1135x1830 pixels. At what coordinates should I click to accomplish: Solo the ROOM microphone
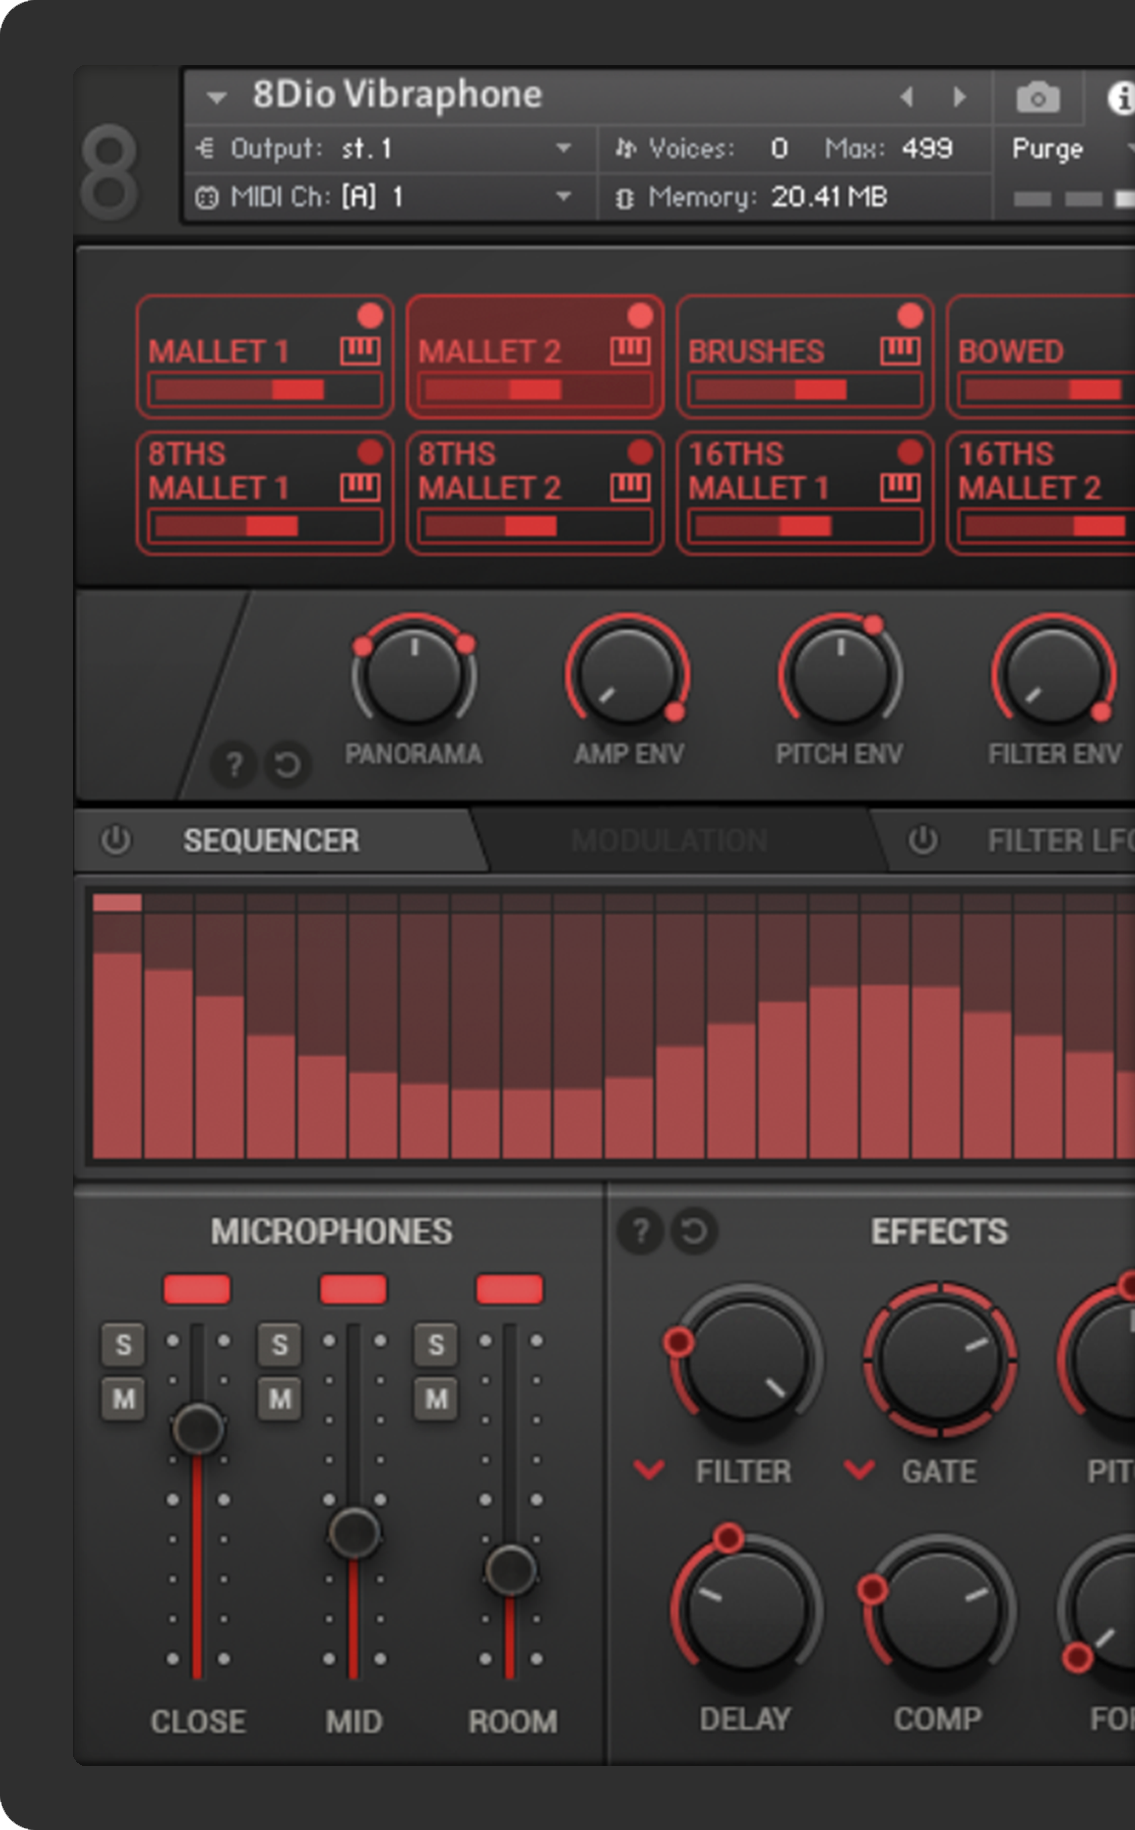point(436,1345)
